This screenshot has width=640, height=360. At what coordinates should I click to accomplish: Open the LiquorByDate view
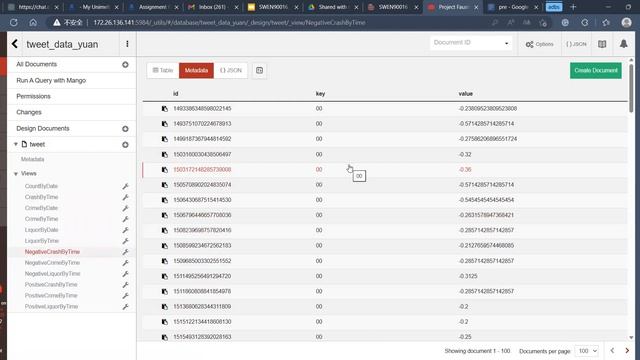[41, 230]
